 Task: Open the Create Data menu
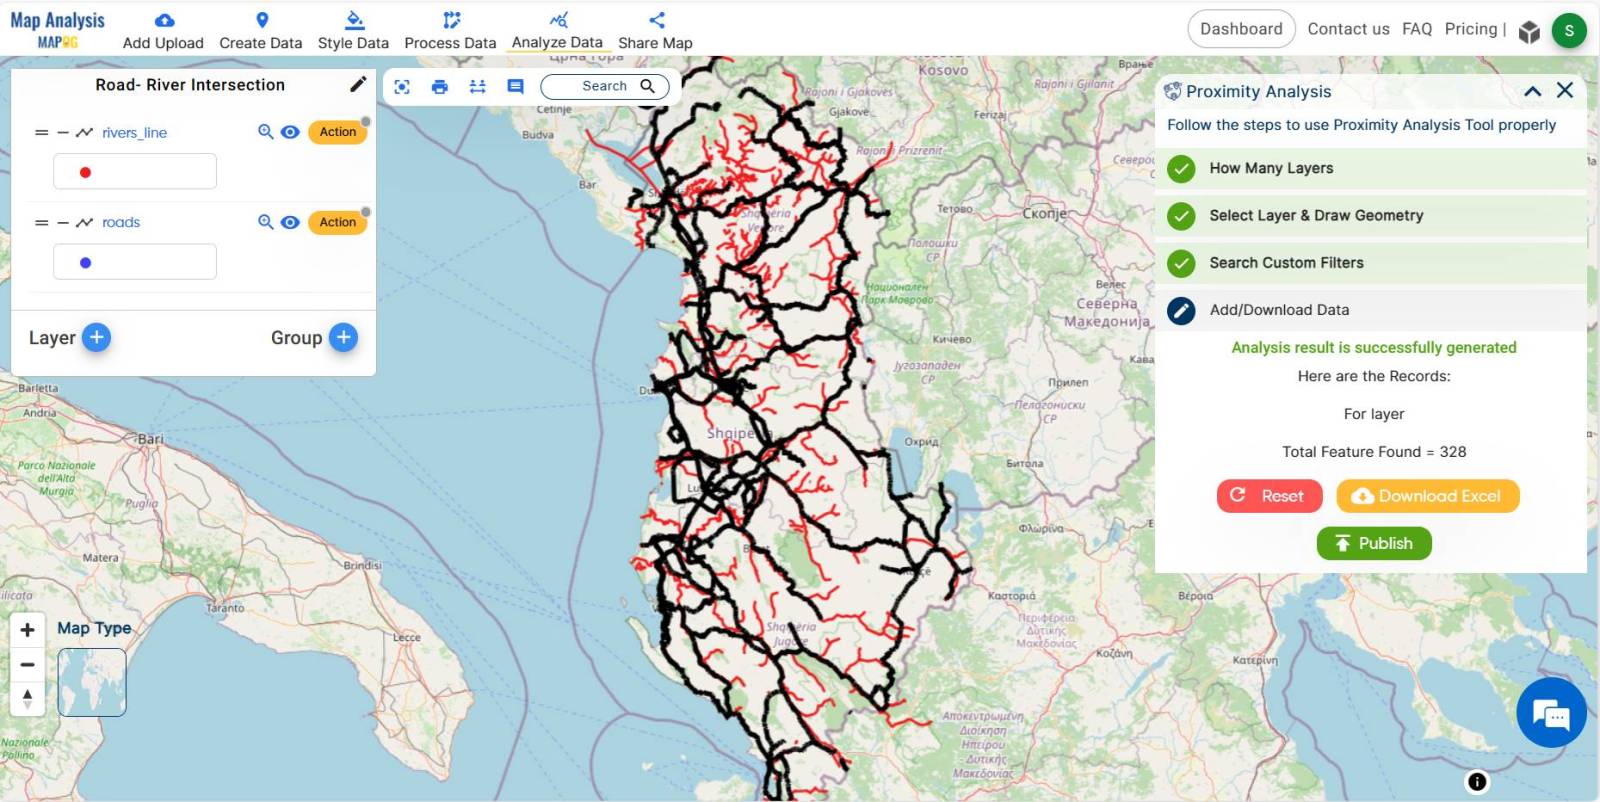click(261, 31)
